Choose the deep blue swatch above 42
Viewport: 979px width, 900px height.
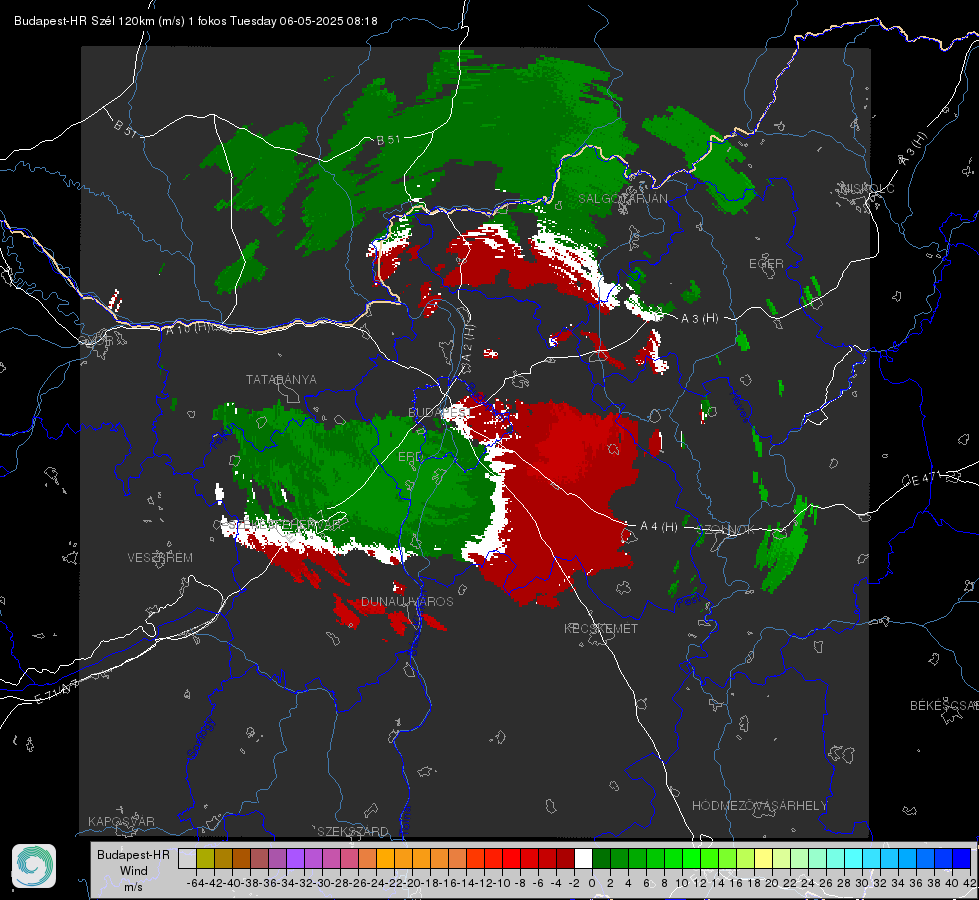962,858
